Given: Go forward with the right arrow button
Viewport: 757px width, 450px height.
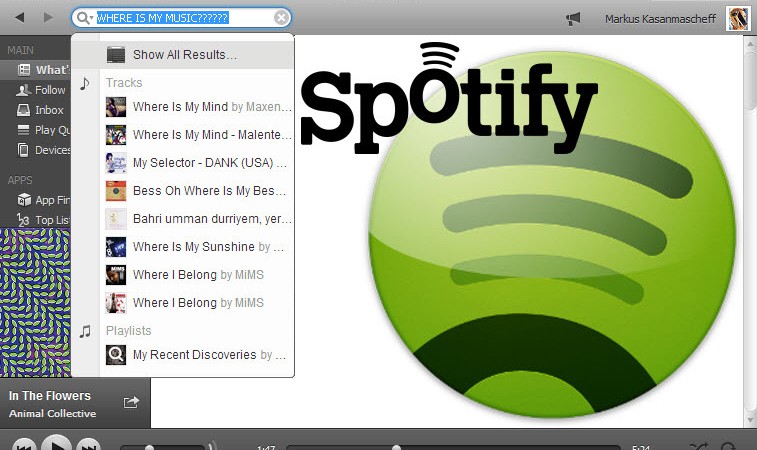Looking at the screenshot, I should [48, 17].
